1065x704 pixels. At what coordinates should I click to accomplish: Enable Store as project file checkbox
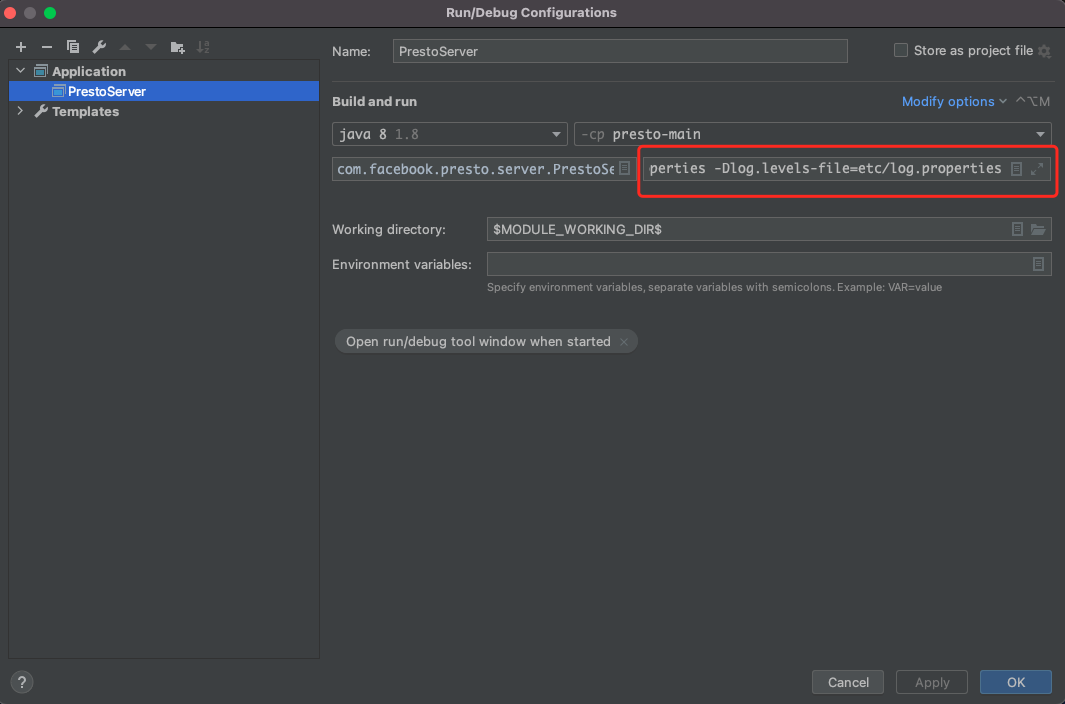tap(901, 50)
